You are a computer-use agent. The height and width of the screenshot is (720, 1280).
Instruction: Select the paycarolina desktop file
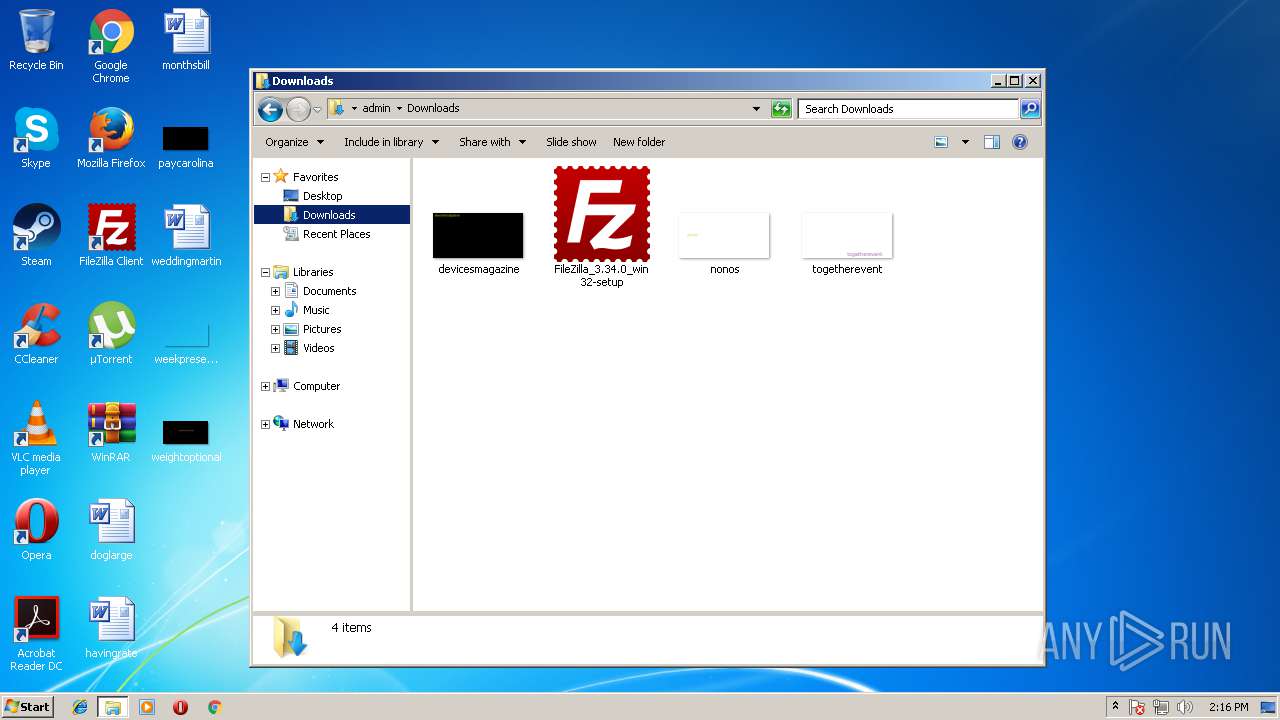click(186, 147)
